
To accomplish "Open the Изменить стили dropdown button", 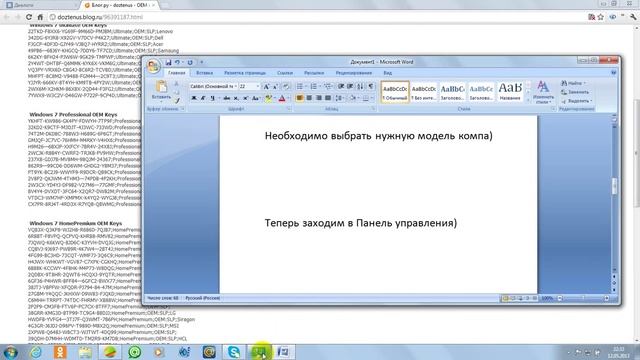I will tap(543, 92).
